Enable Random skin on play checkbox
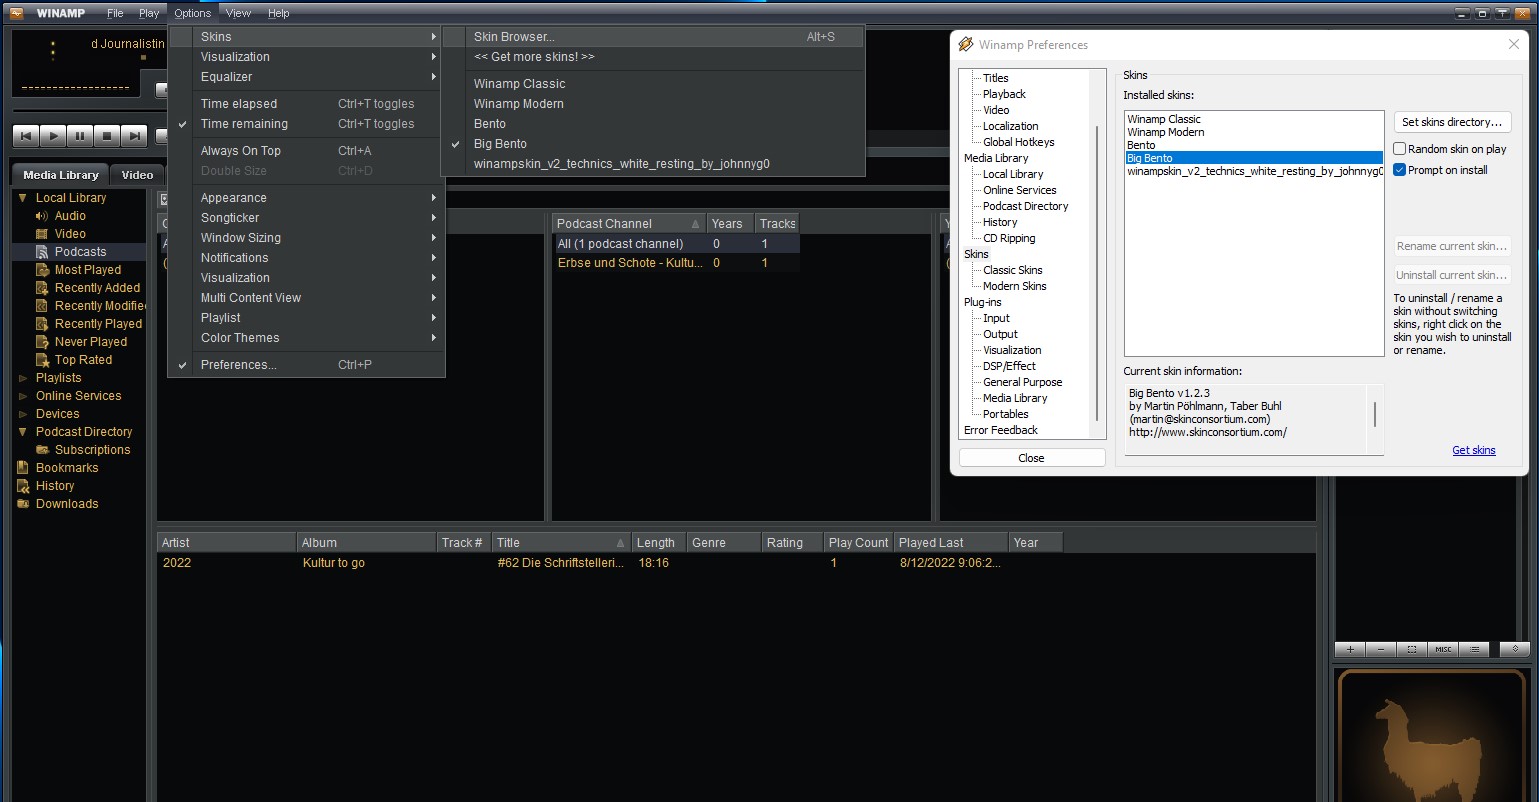 (x=1400, y=149)
